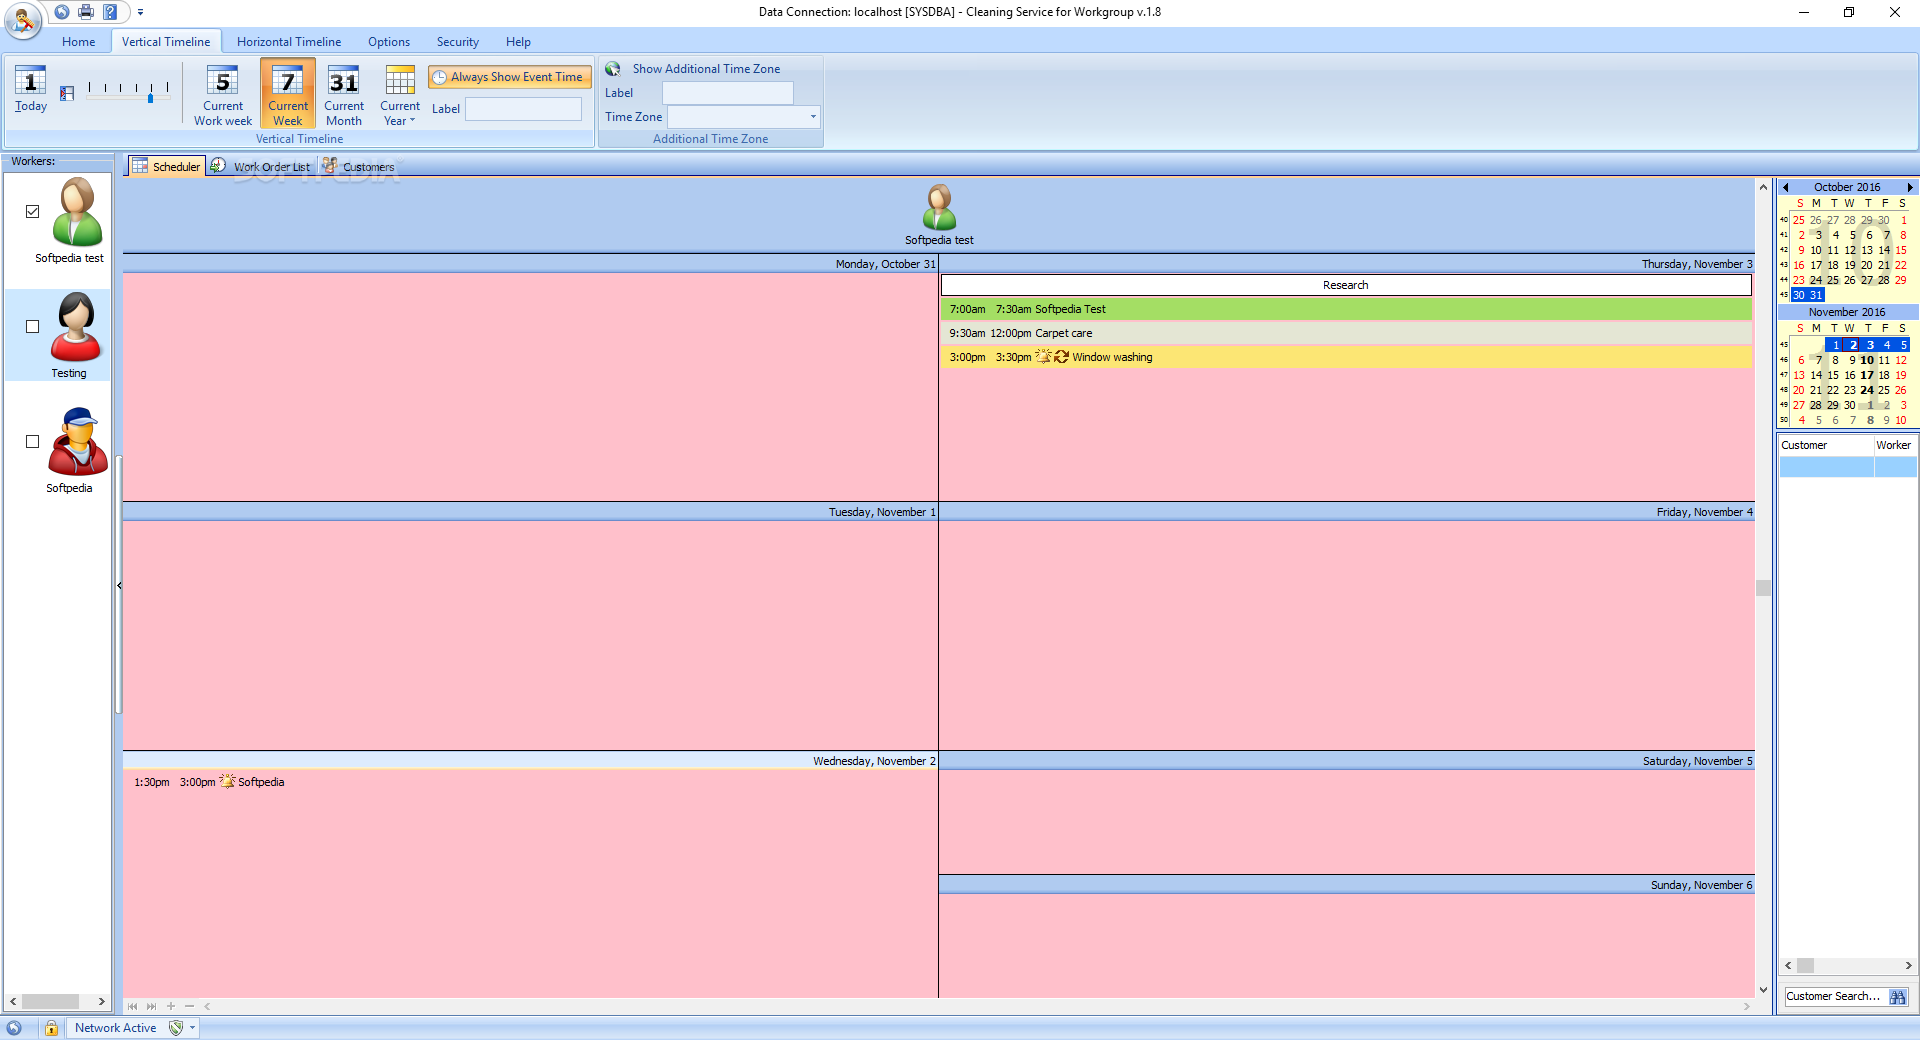Open the Help ribbon tab
The height and width of the screenshot is (1040, 1920).
pyautogui.click(x=518, y=42)
